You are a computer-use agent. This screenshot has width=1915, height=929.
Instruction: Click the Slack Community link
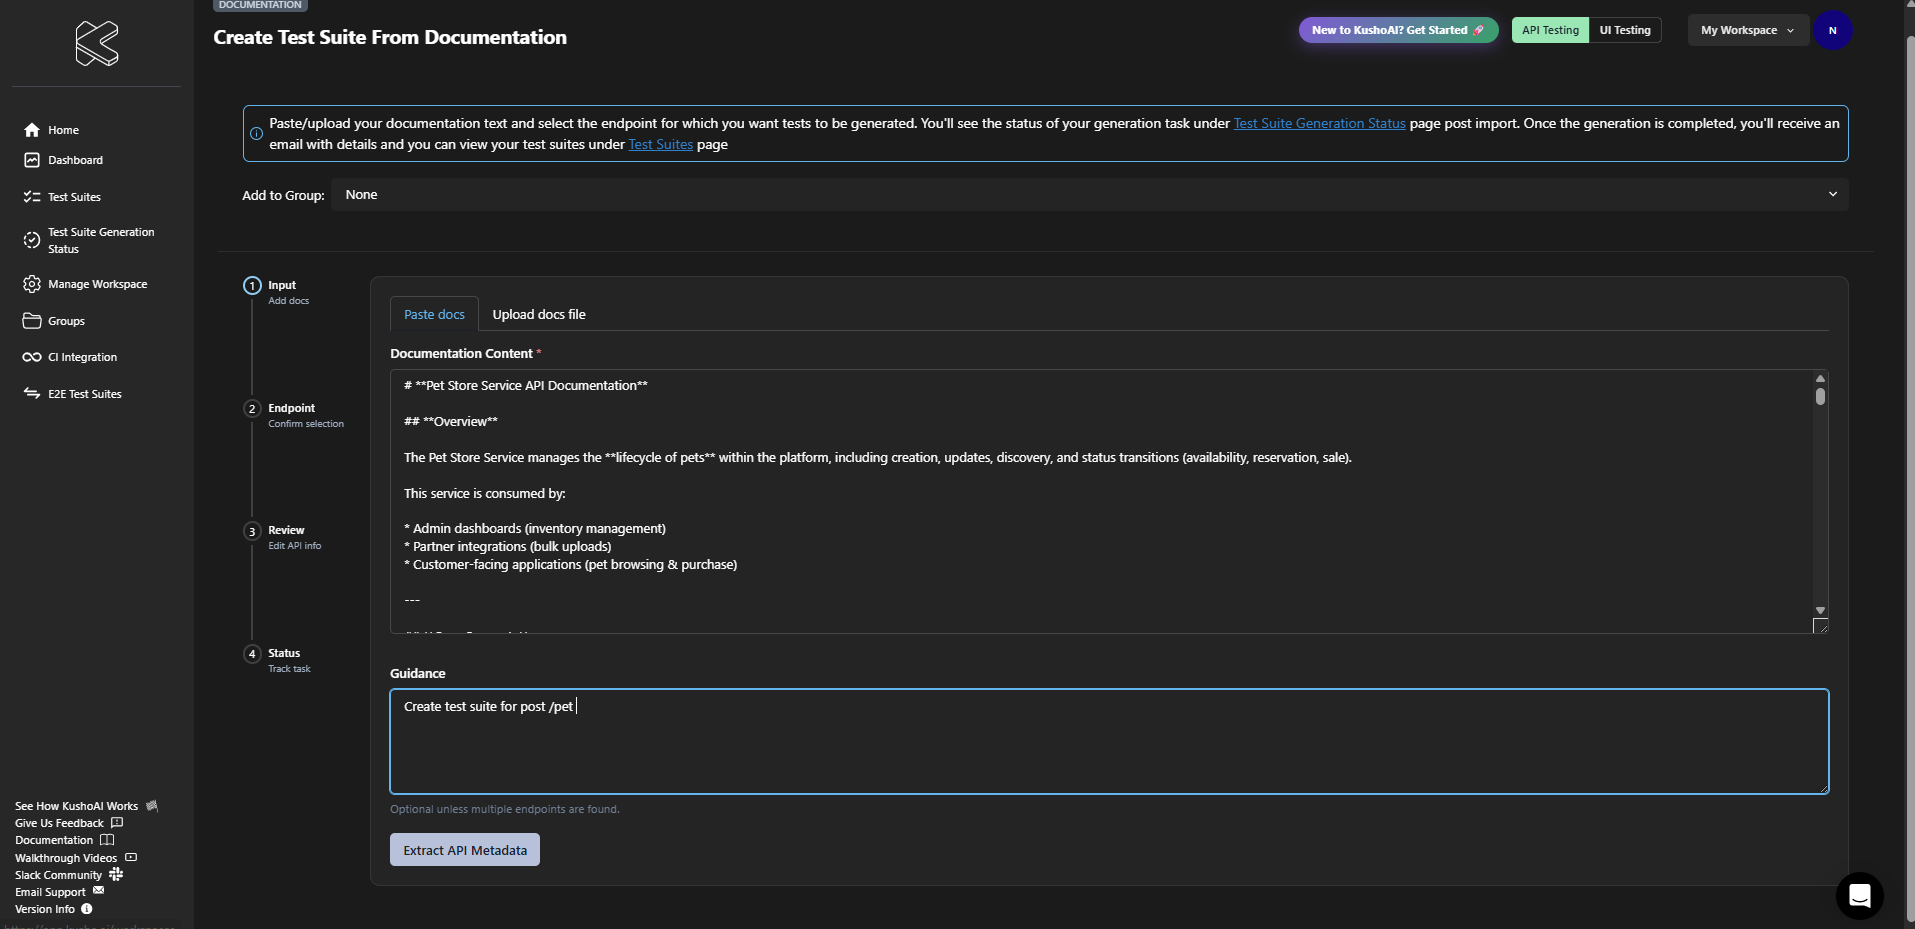pos(58,875)
